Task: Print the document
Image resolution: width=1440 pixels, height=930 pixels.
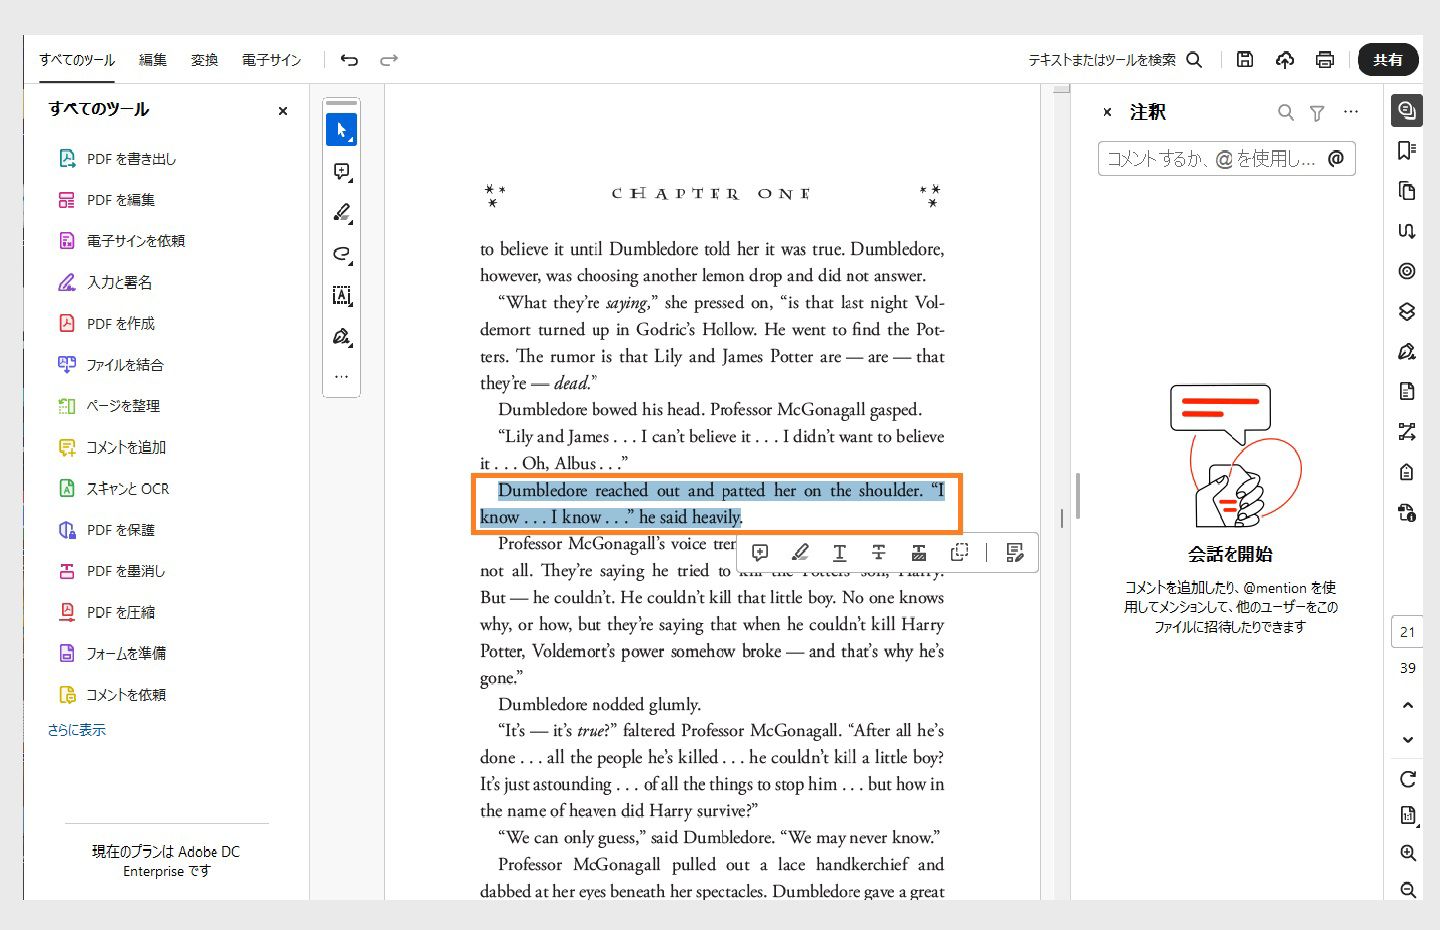Action: point(1325,60)
